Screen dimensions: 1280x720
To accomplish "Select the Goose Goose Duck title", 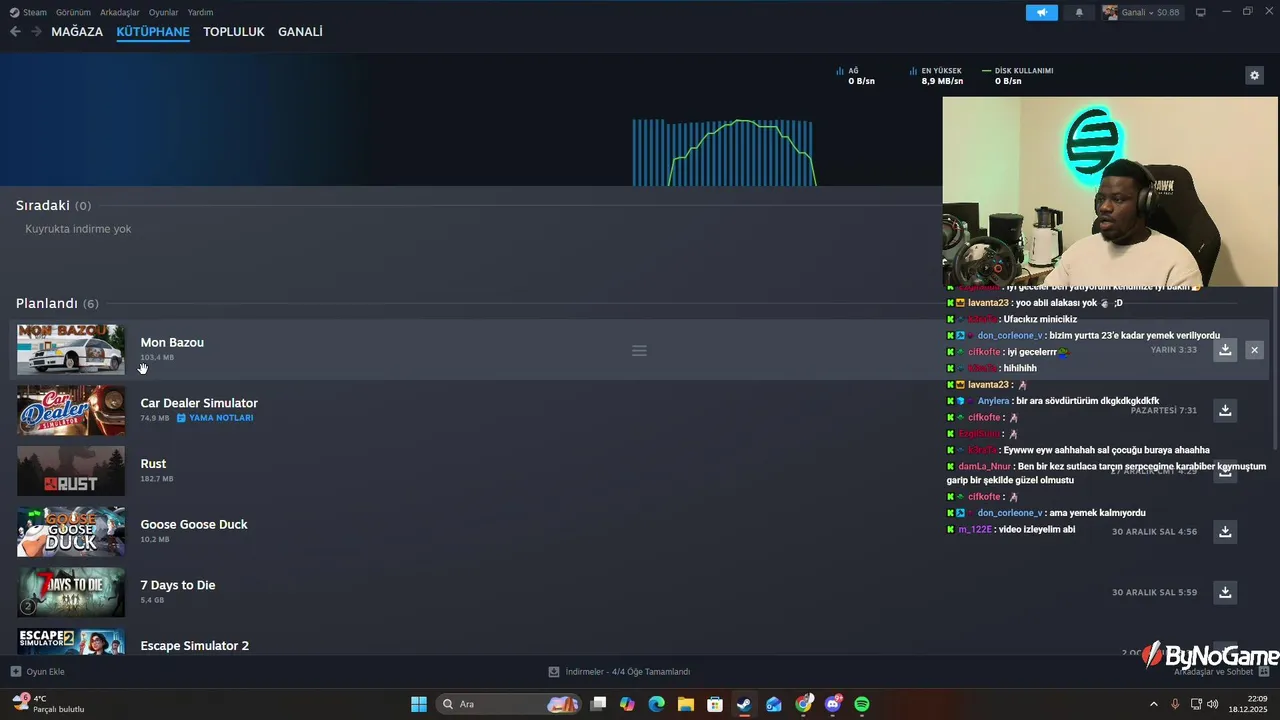I will 194,525.
